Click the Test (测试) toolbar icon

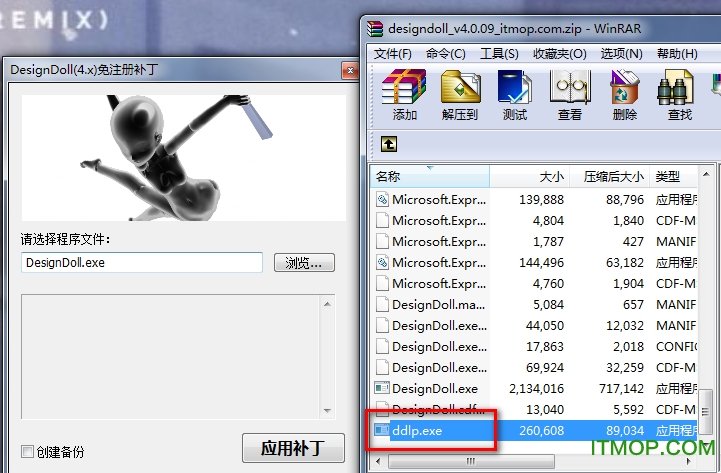tap(515, 95)
